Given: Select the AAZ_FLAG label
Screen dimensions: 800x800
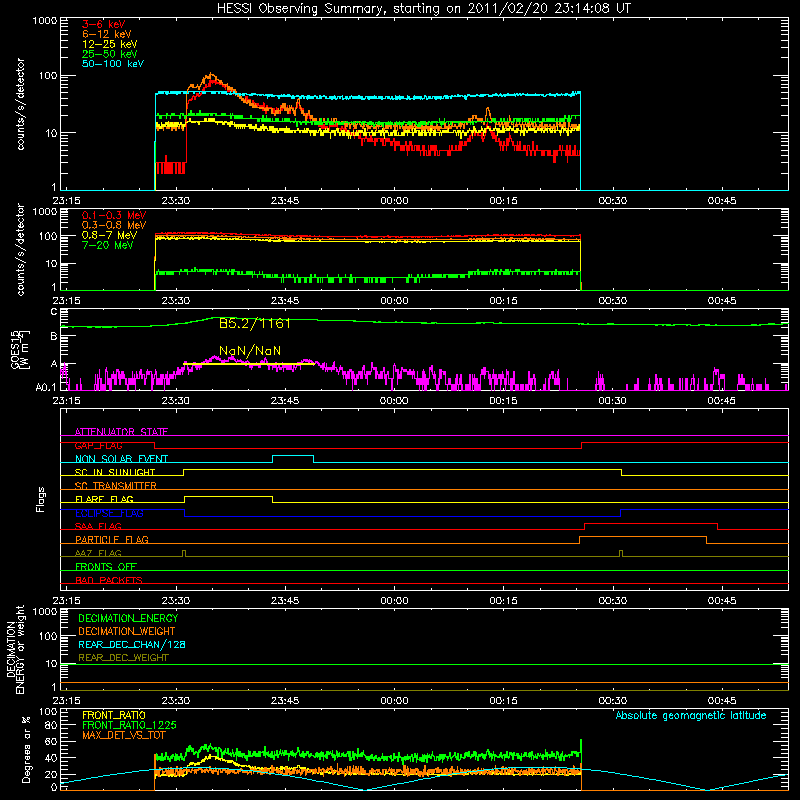Looking at the screenshot, I should tap(98, 553).
